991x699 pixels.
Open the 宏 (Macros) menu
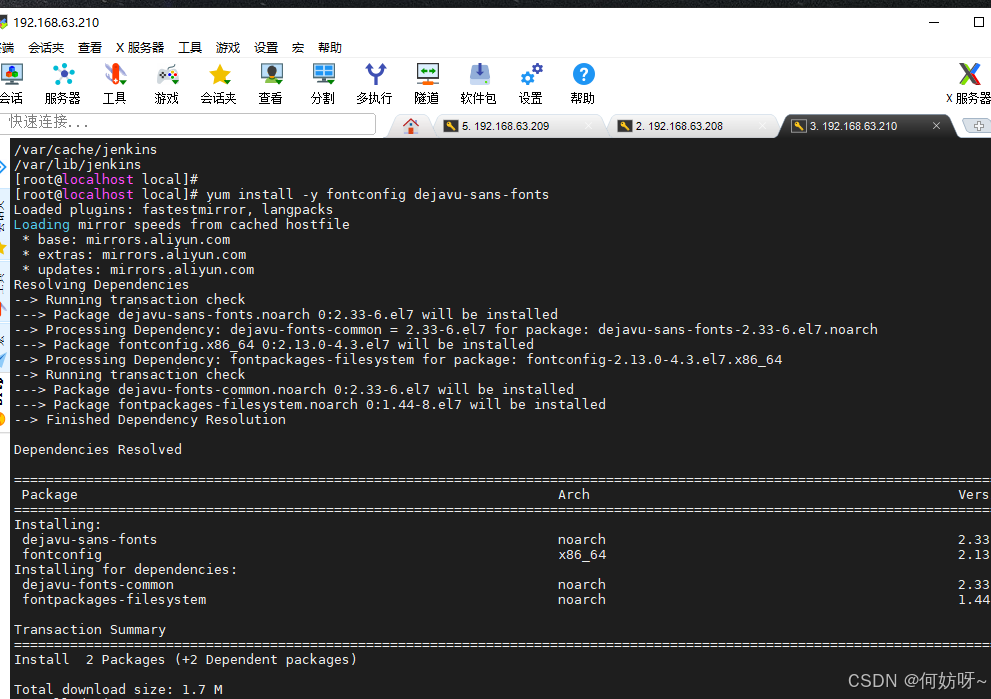click(298, 47)
